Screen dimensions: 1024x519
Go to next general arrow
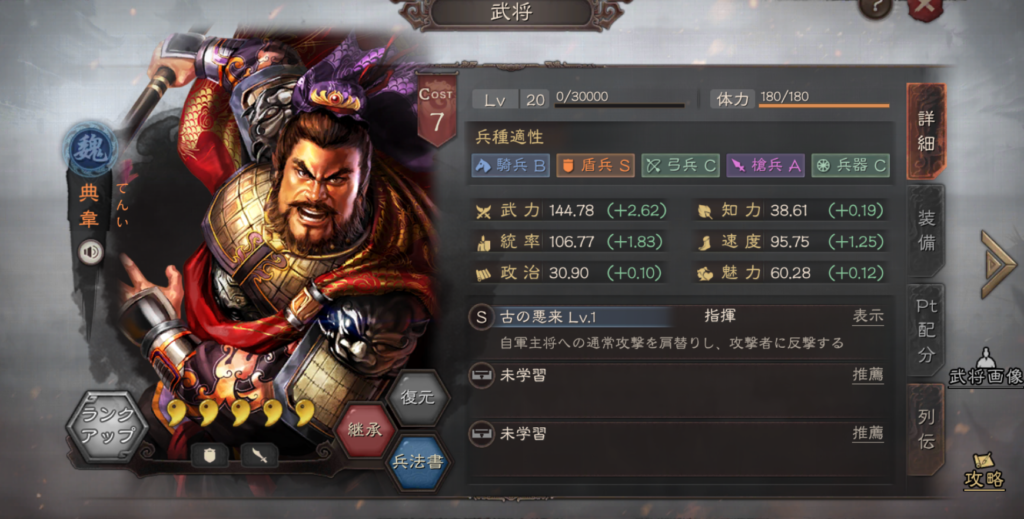coord(999,264)
